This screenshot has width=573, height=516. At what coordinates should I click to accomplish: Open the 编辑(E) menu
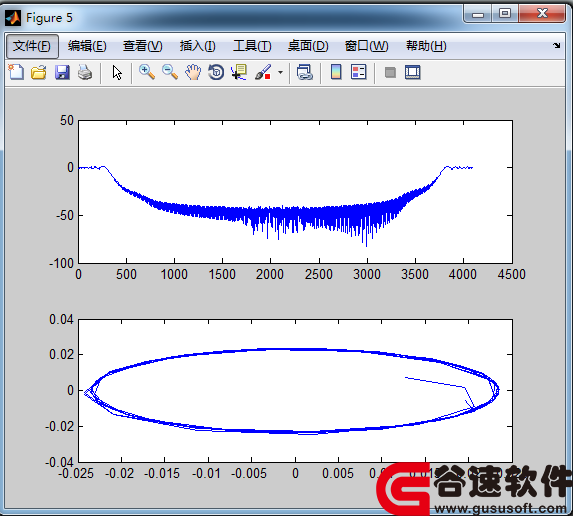[87, 46]
